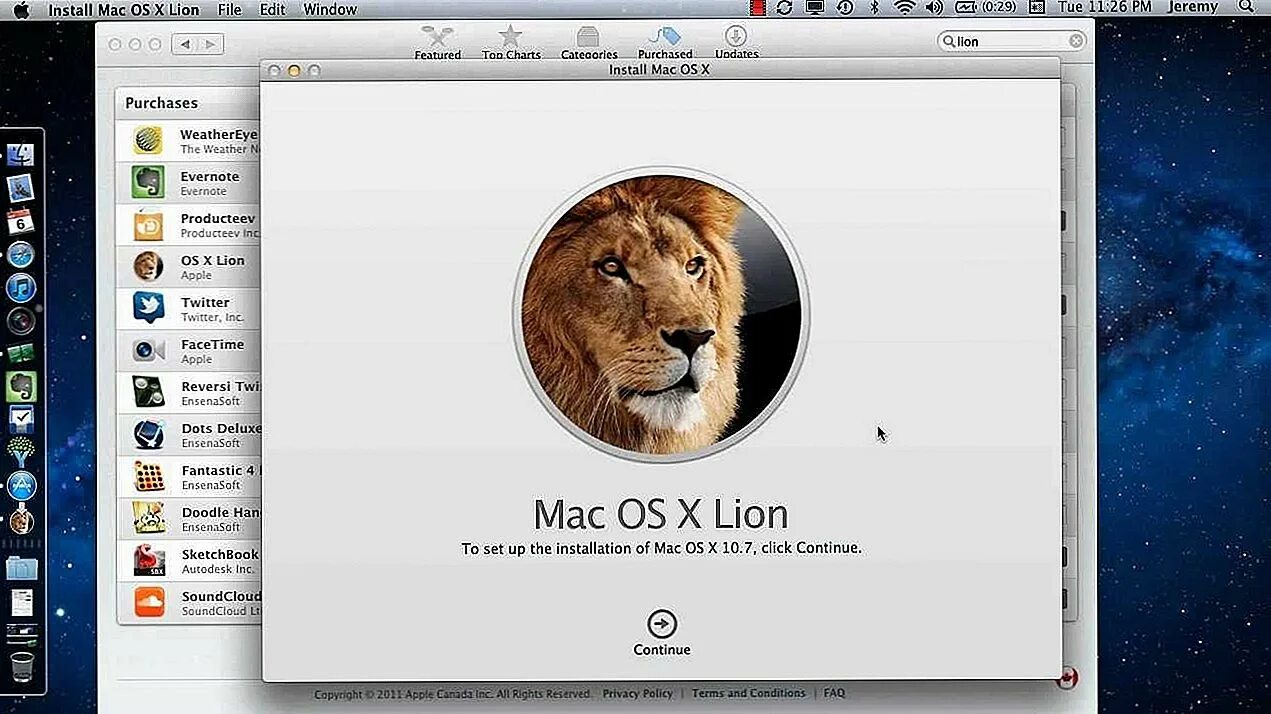
Task: Open Updates in App Store toolbar
Action: click(x=736, y=42)
